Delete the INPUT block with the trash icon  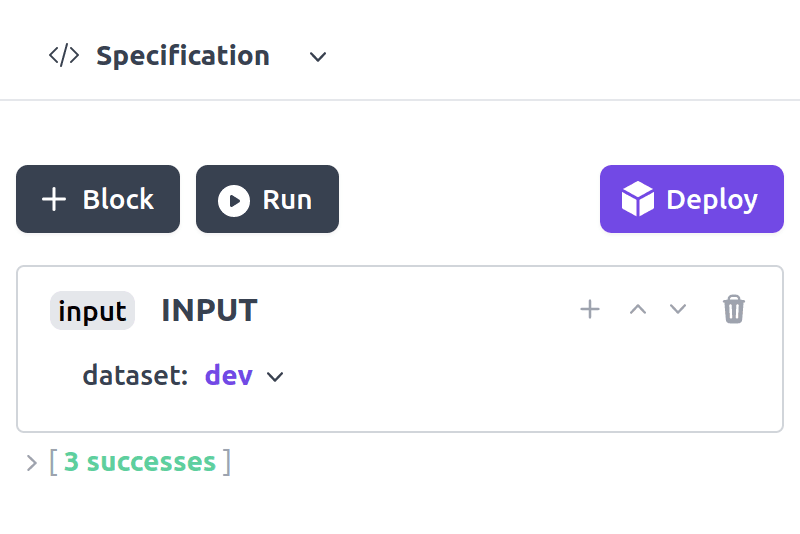[x=734, y=309]
